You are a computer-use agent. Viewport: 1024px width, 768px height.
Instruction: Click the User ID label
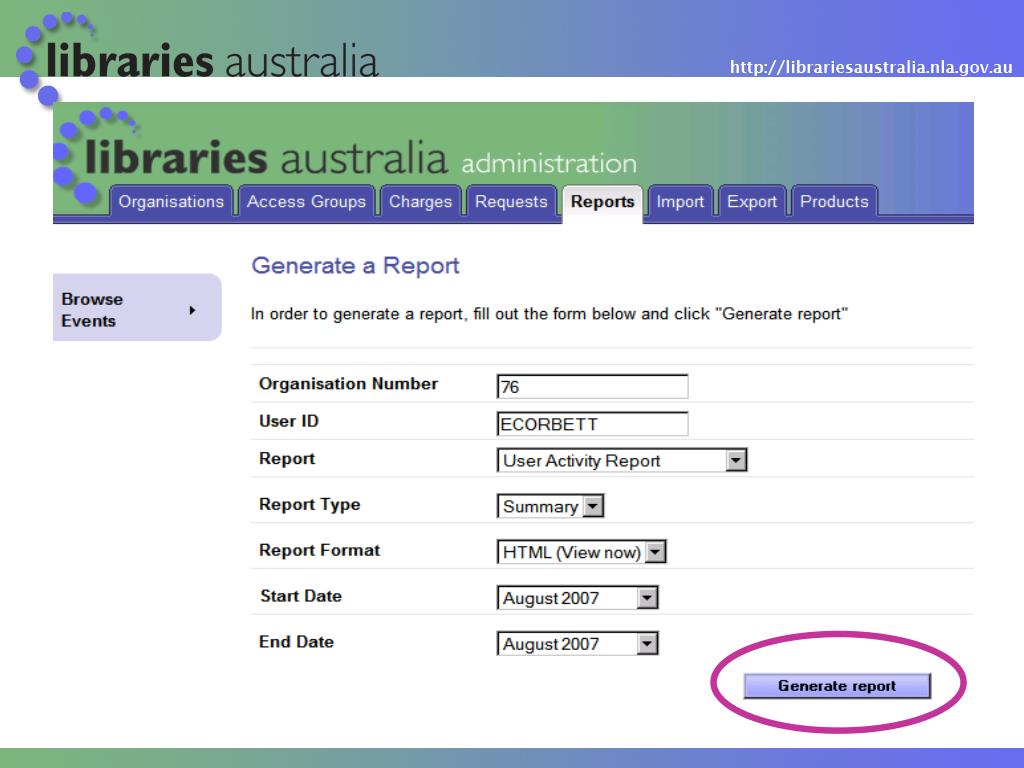(x=289, y=421)
